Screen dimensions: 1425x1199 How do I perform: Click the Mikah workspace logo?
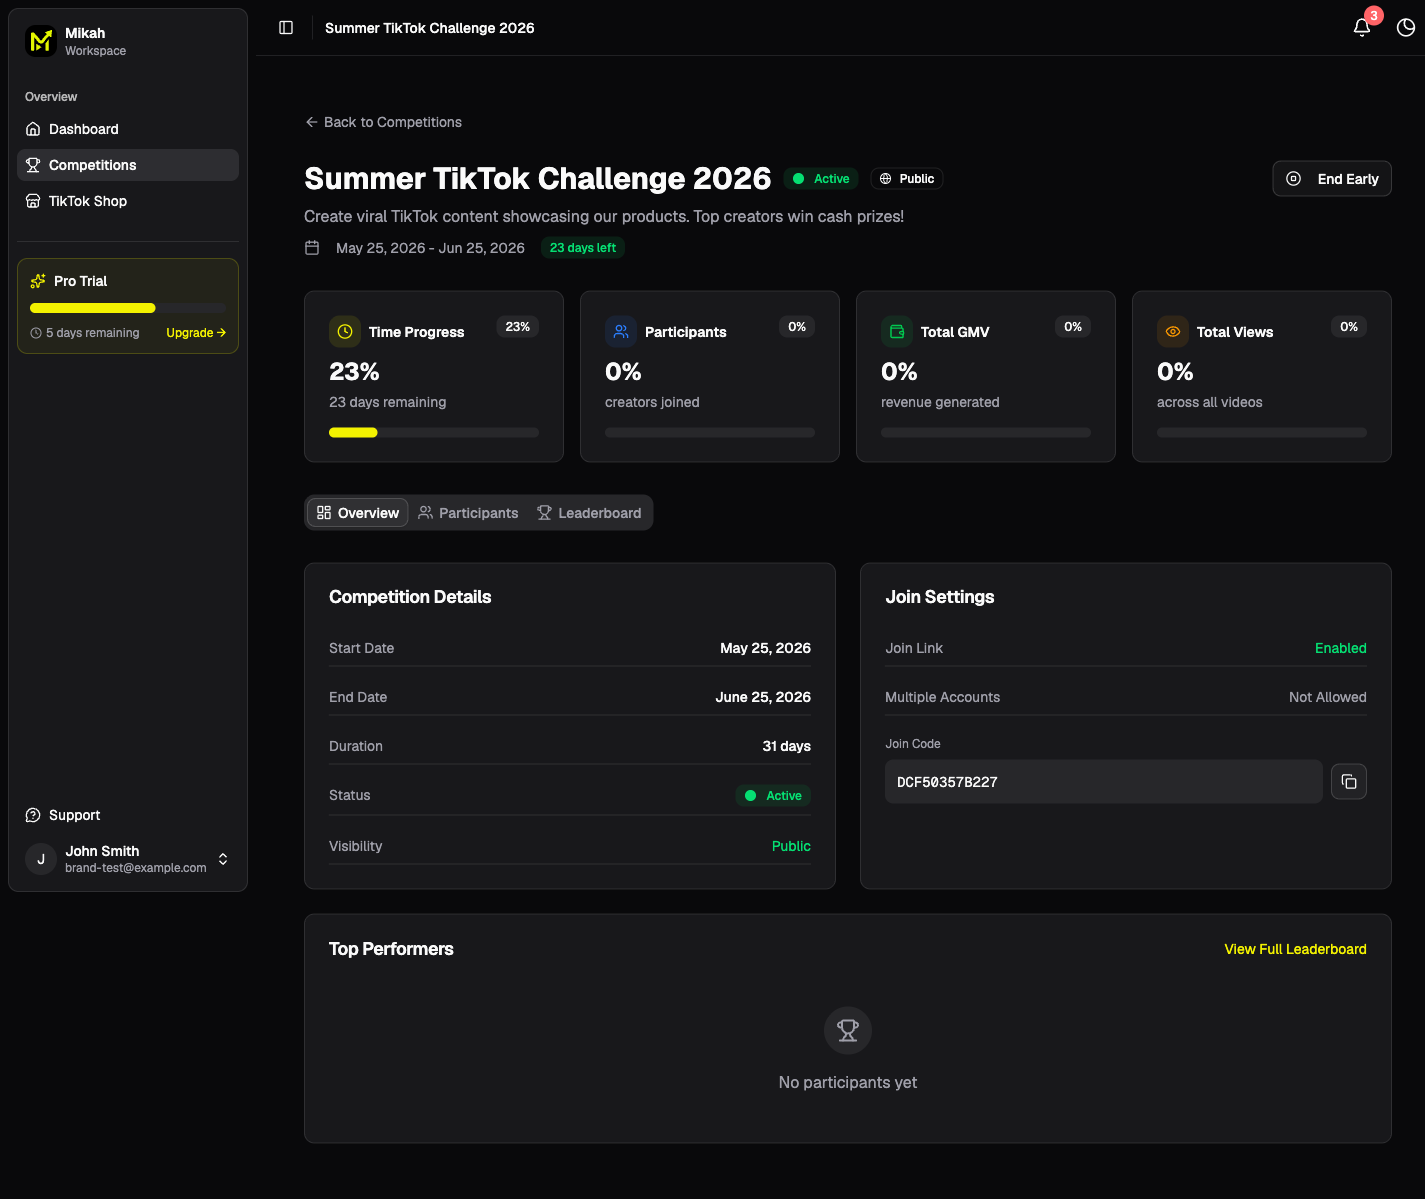pos(41,41)
